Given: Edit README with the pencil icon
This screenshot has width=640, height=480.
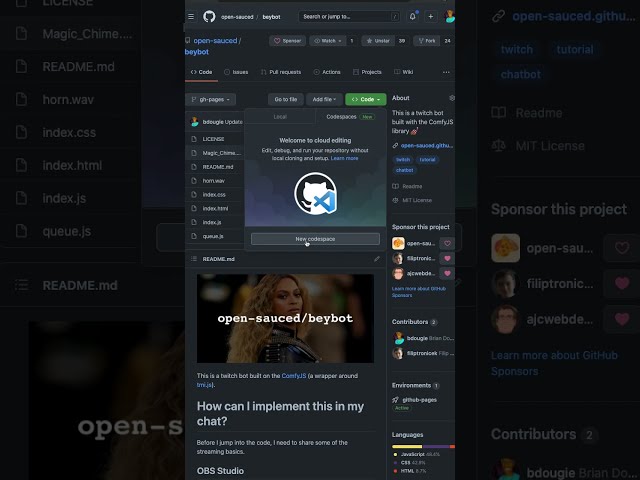Looking at the screenshot, I should coord(377,259).
